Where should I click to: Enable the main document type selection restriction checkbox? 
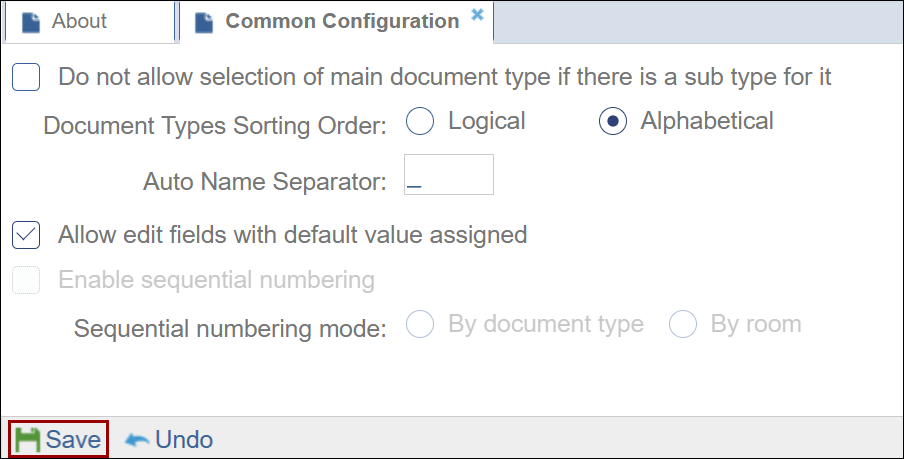26,77
